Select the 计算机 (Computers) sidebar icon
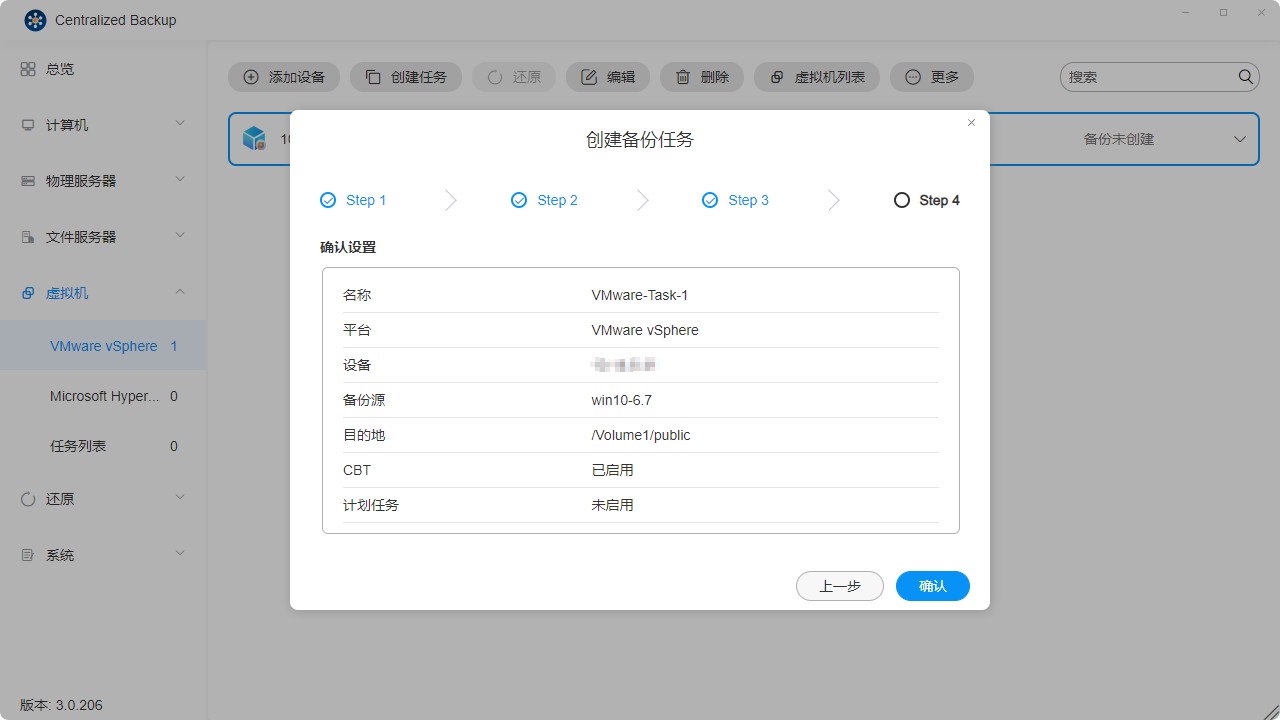The image size is (1280, 720). tap(29, 124)
